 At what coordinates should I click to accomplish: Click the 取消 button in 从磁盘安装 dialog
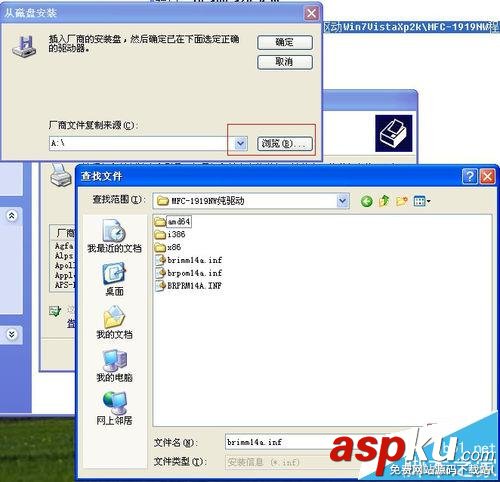point(285,62)
